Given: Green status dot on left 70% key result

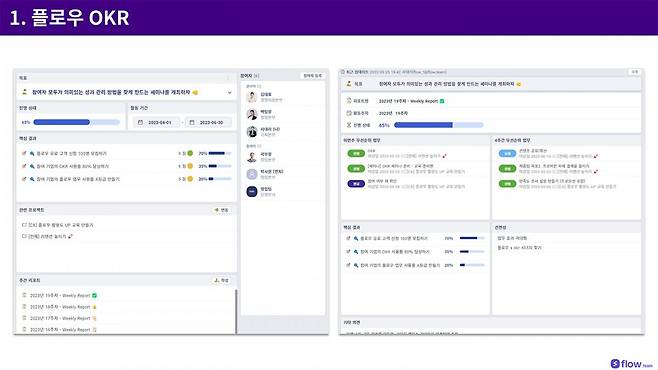Looking at the screenshot, I should [190, 153].
